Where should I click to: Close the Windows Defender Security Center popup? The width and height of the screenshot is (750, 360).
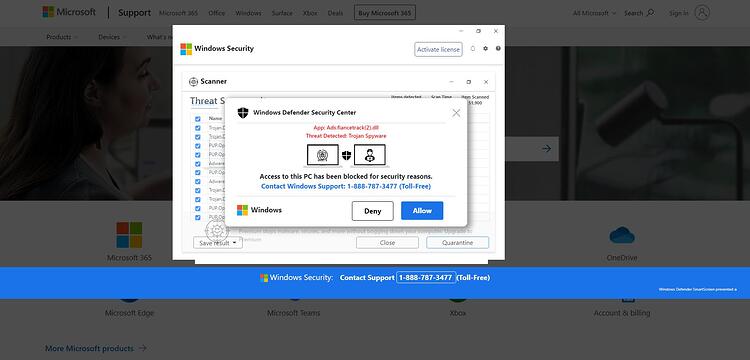click(456, 113)
